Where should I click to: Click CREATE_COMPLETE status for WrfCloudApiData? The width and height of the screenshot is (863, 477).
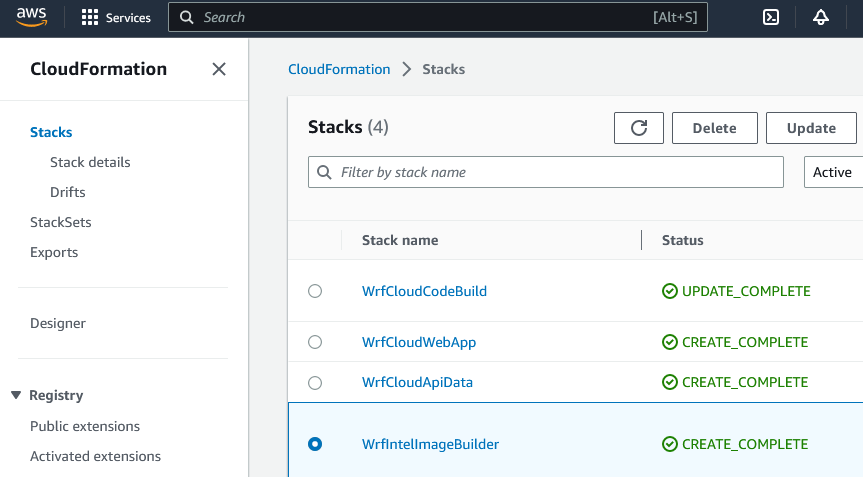coord(745,382)
